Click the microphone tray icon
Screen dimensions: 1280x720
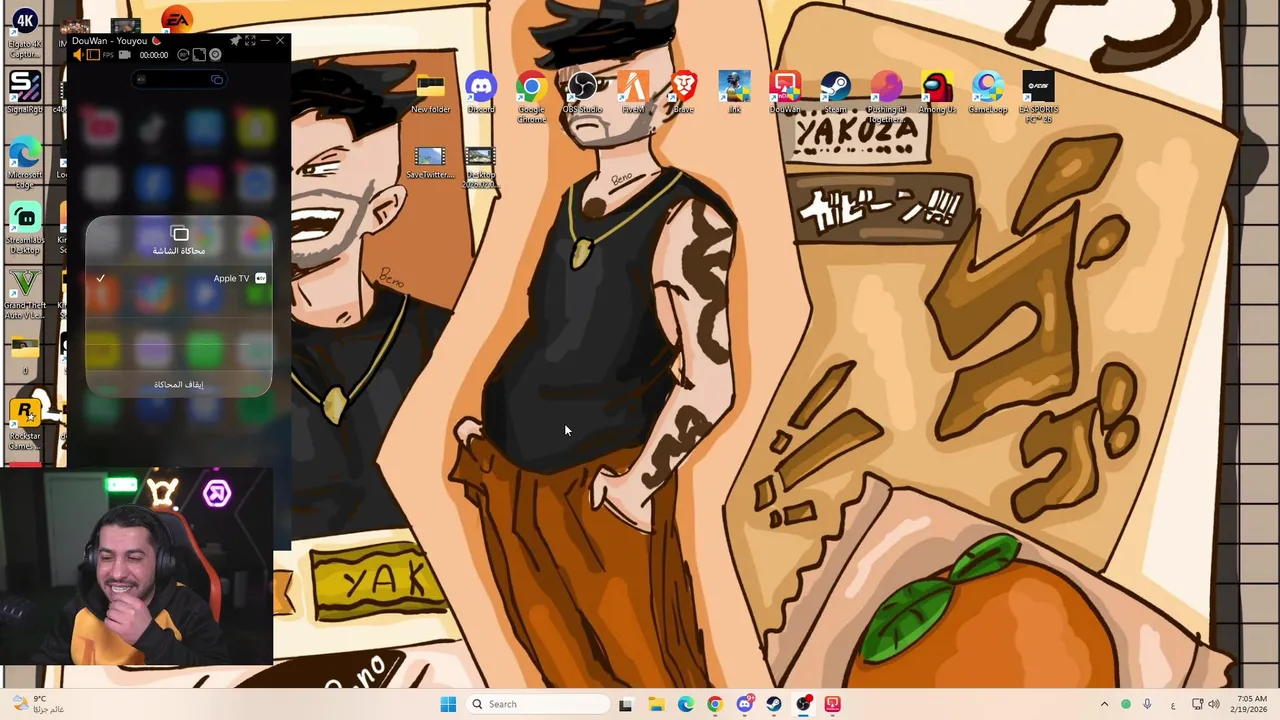[1147, 704]
